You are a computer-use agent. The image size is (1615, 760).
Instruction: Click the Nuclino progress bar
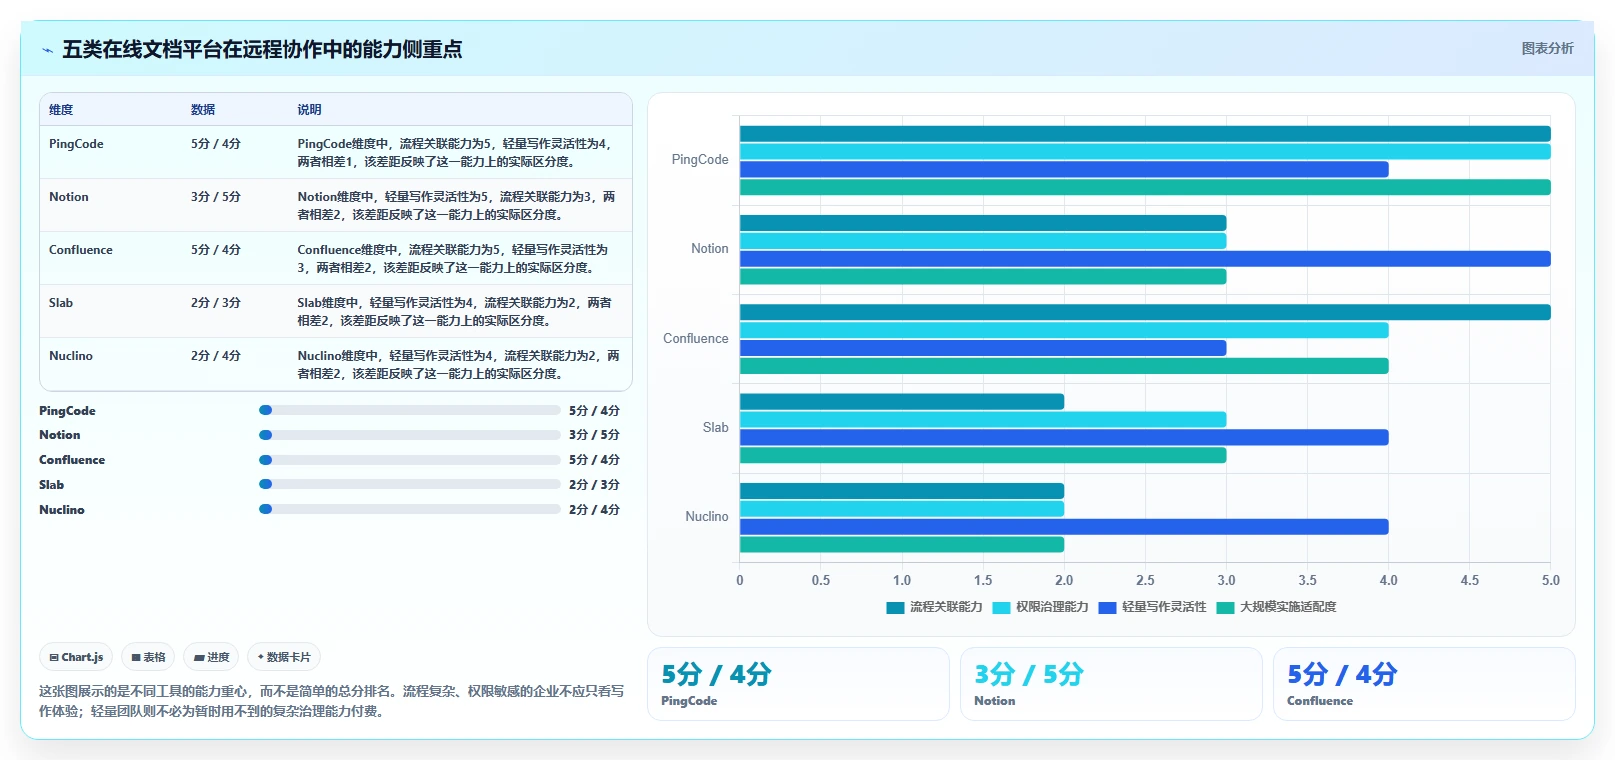410,509
